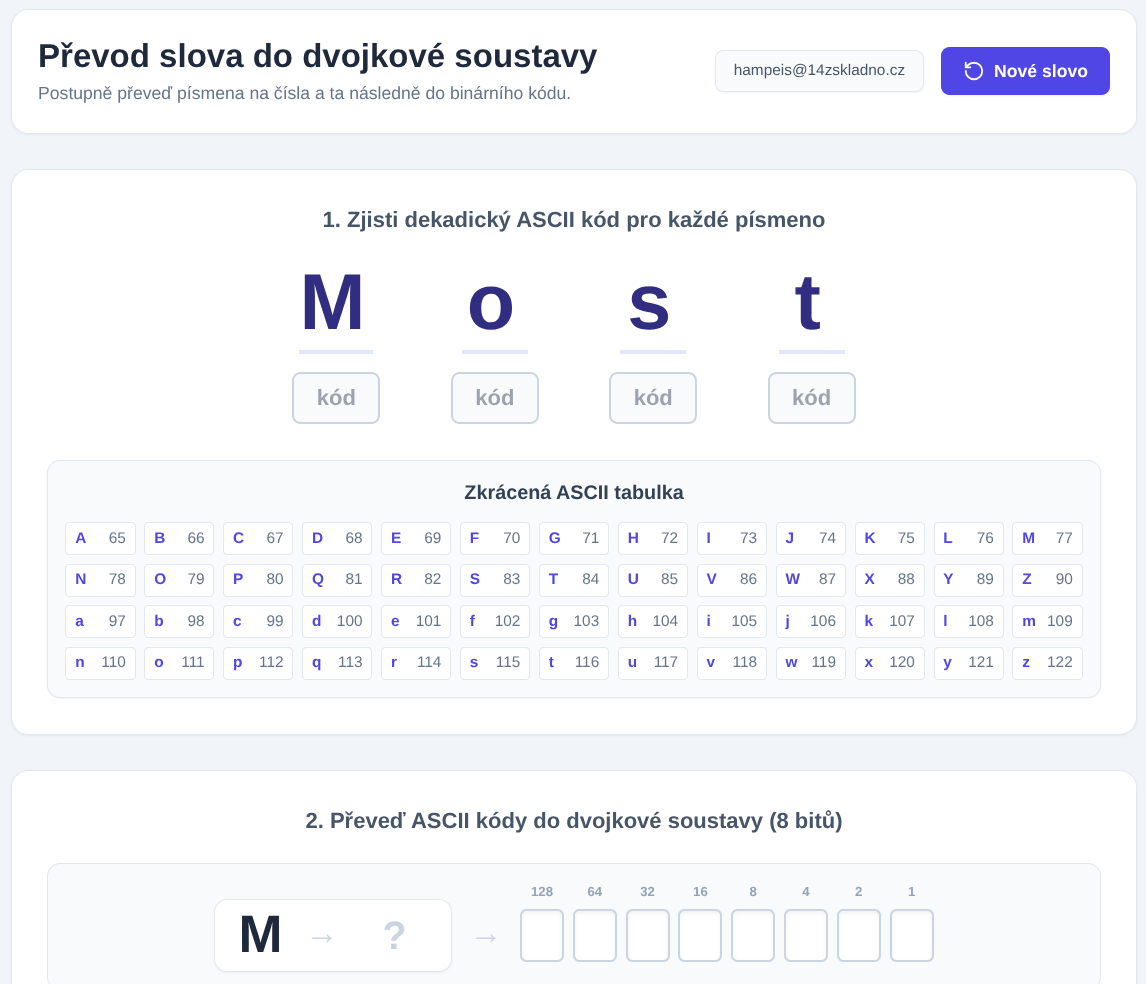Select the 32 bit box
1146x984 pixels.
pyautogui.click(x=648, y=935)
